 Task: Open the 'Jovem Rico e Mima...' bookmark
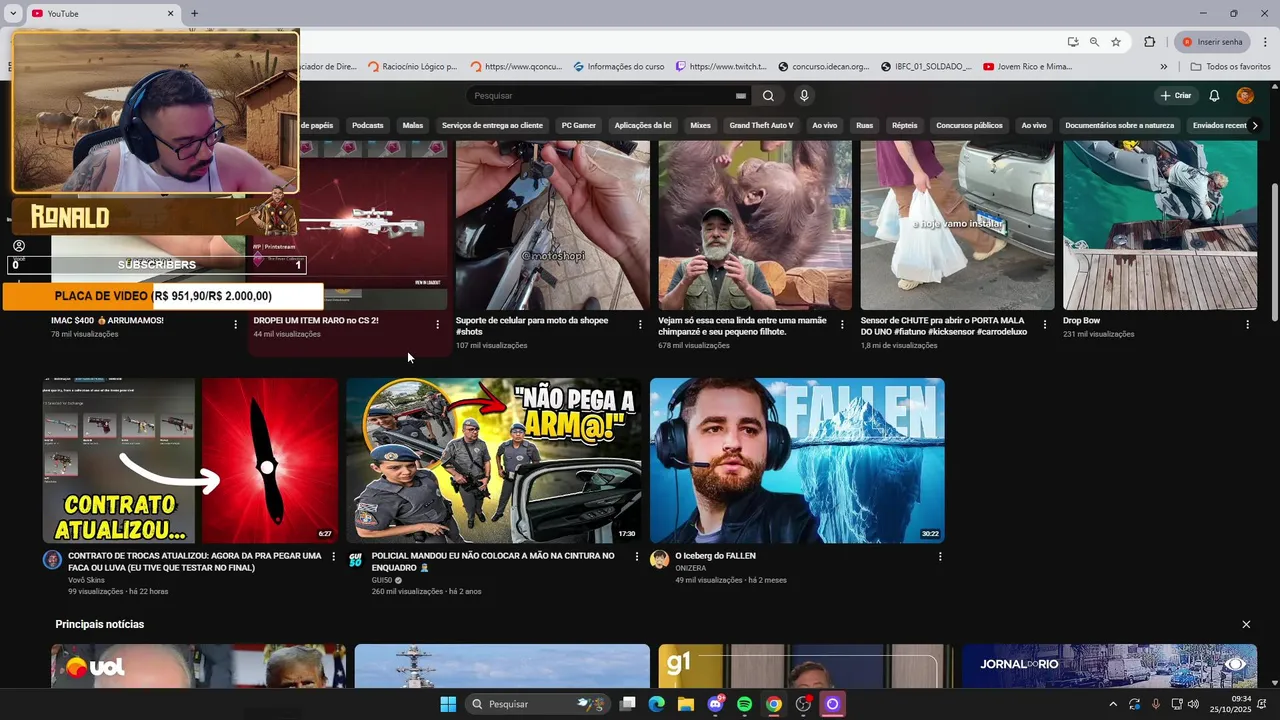[1027, 67]
